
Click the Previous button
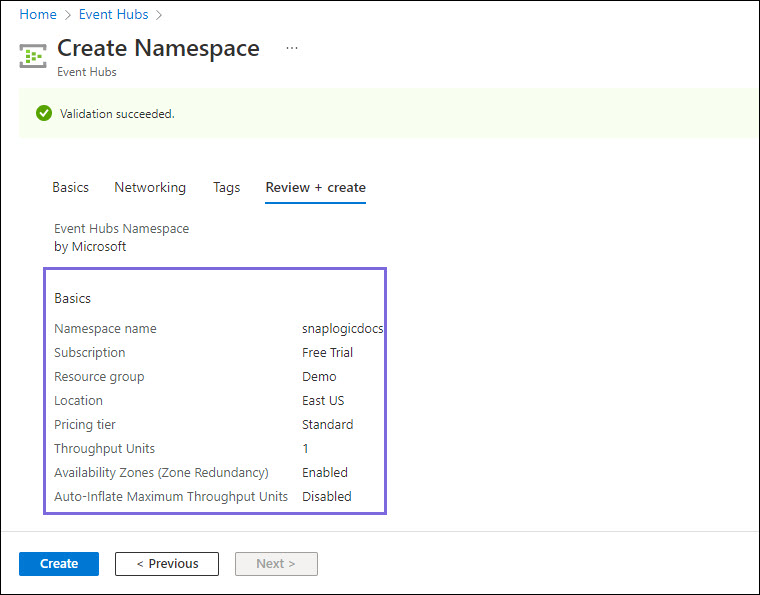(x=167, y=564)
